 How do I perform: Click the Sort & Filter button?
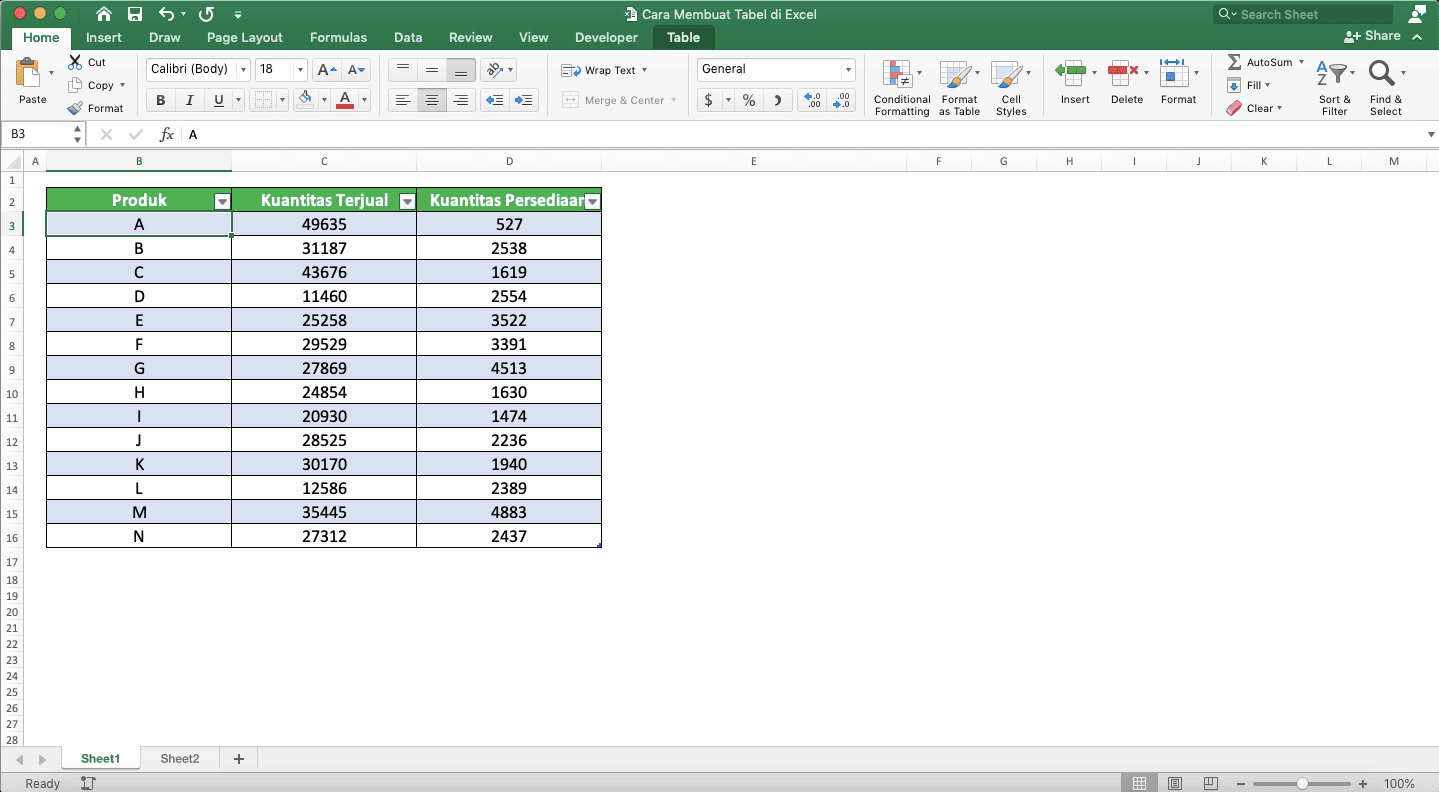(x=1335, y=88)
